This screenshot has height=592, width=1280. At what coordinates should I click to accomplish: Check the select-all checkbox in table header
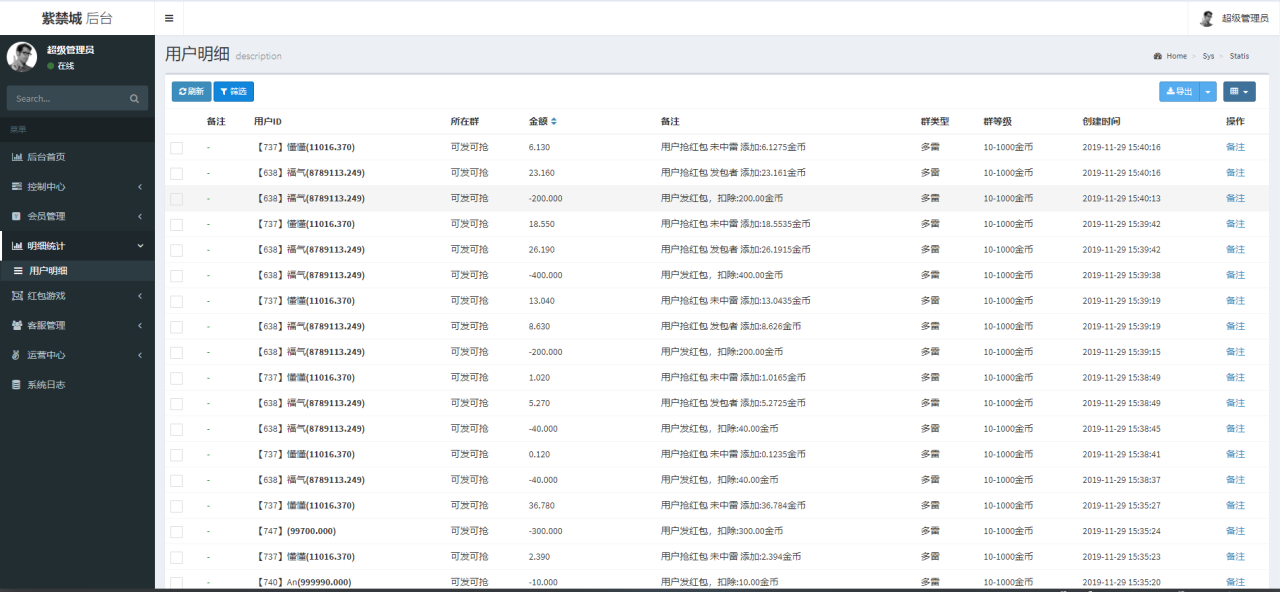click(176, 121)
